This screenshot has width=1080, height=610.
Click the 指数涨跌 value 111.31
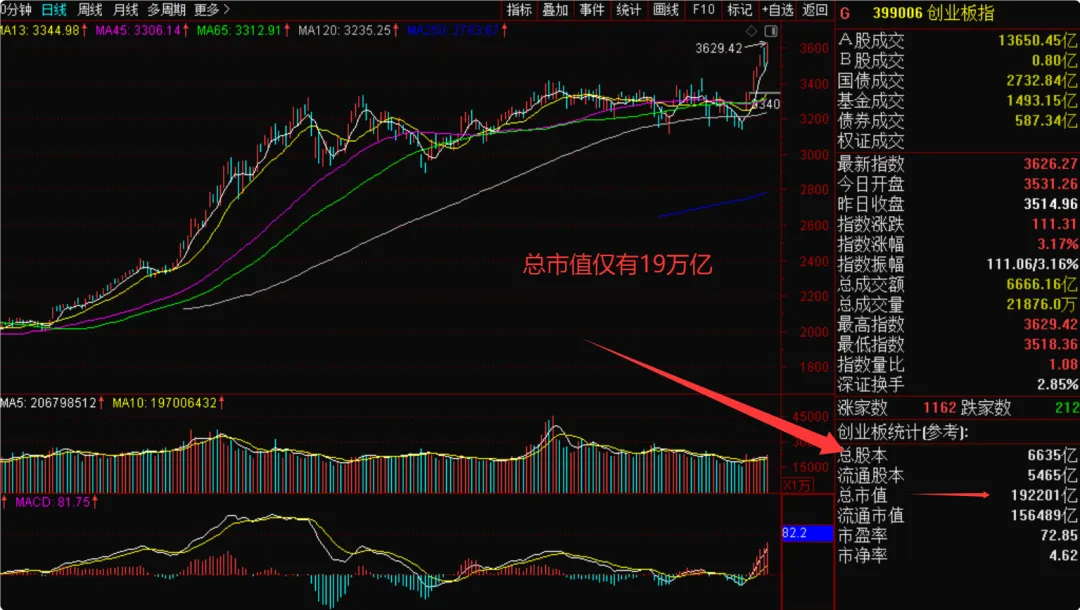(1055, 224)
